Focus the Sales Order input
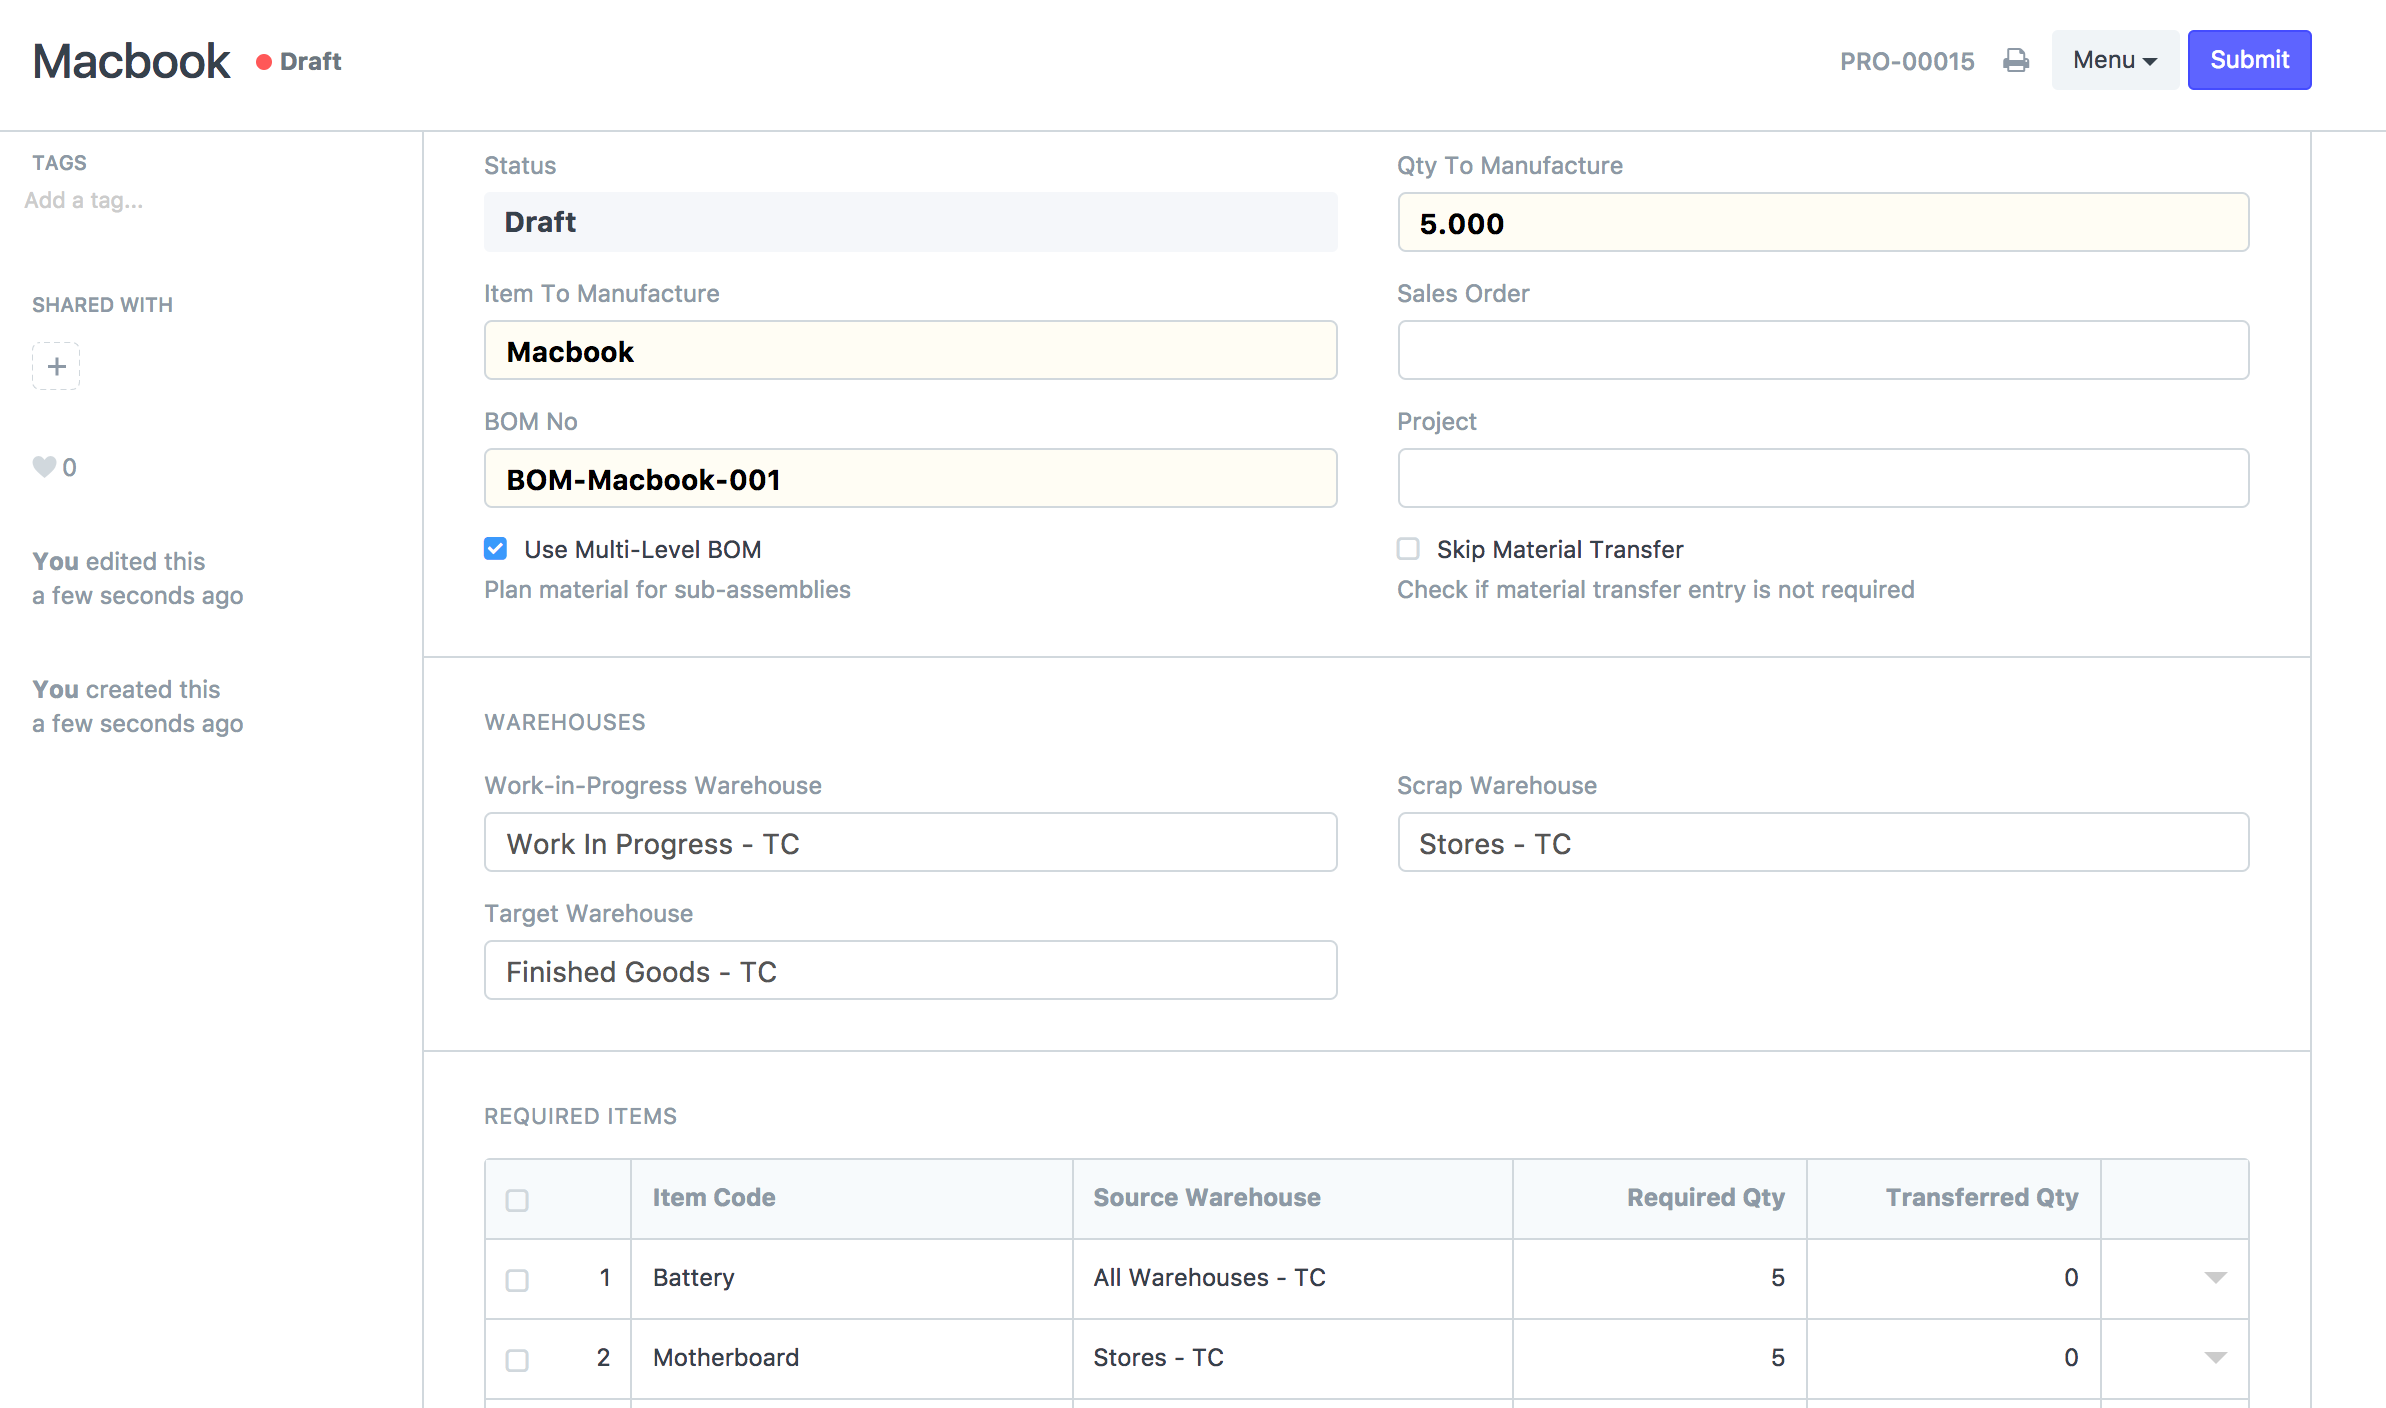The image size is (2386, 1408). pos(1822,351)
